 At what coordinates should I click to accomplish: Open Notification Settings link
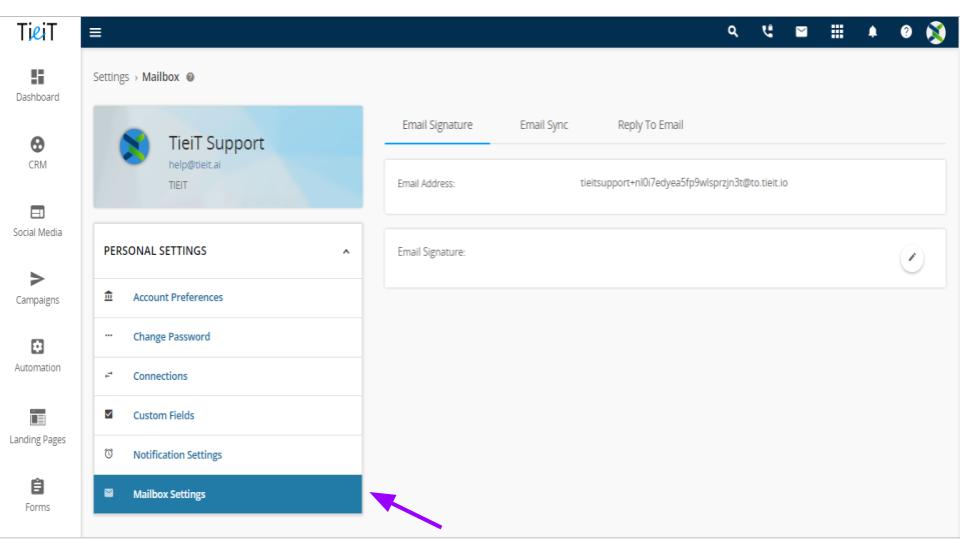pos(177,455)
